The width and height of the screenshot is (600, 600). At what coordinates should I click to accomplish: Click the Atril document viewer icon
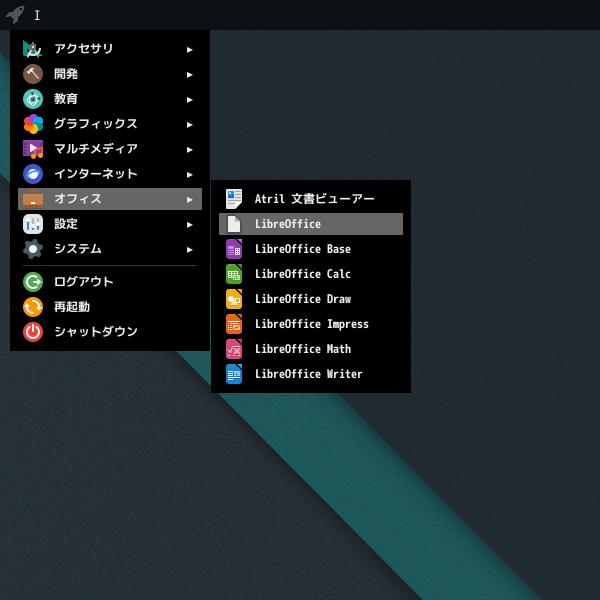(234, 199)
